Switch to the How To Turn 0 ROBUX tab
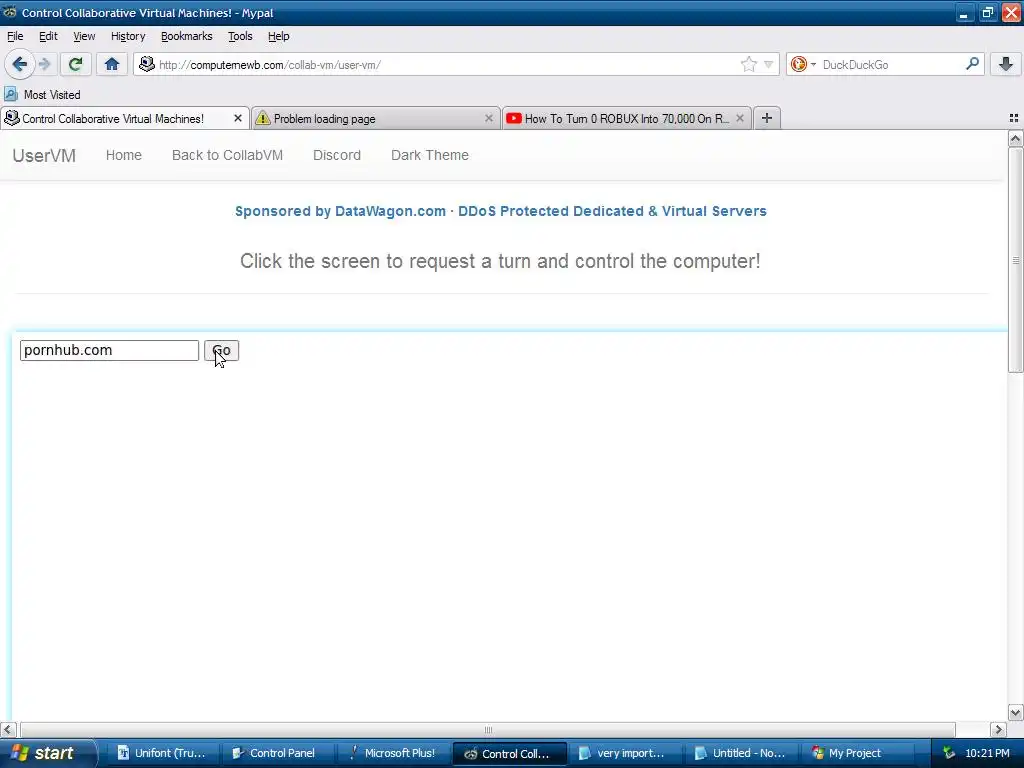Image resolution: width=1024 pixels, height=768 pixels. coord(626,118)
